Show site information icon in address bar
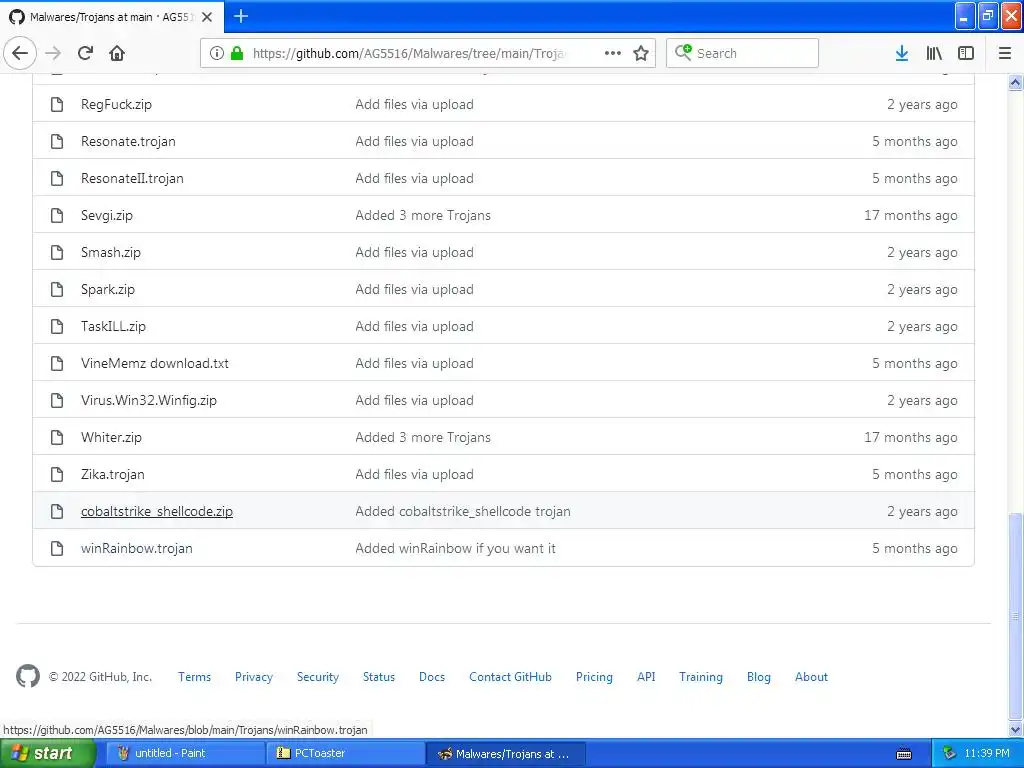Screen dimensions: 1024x768 tap(217, 53)
